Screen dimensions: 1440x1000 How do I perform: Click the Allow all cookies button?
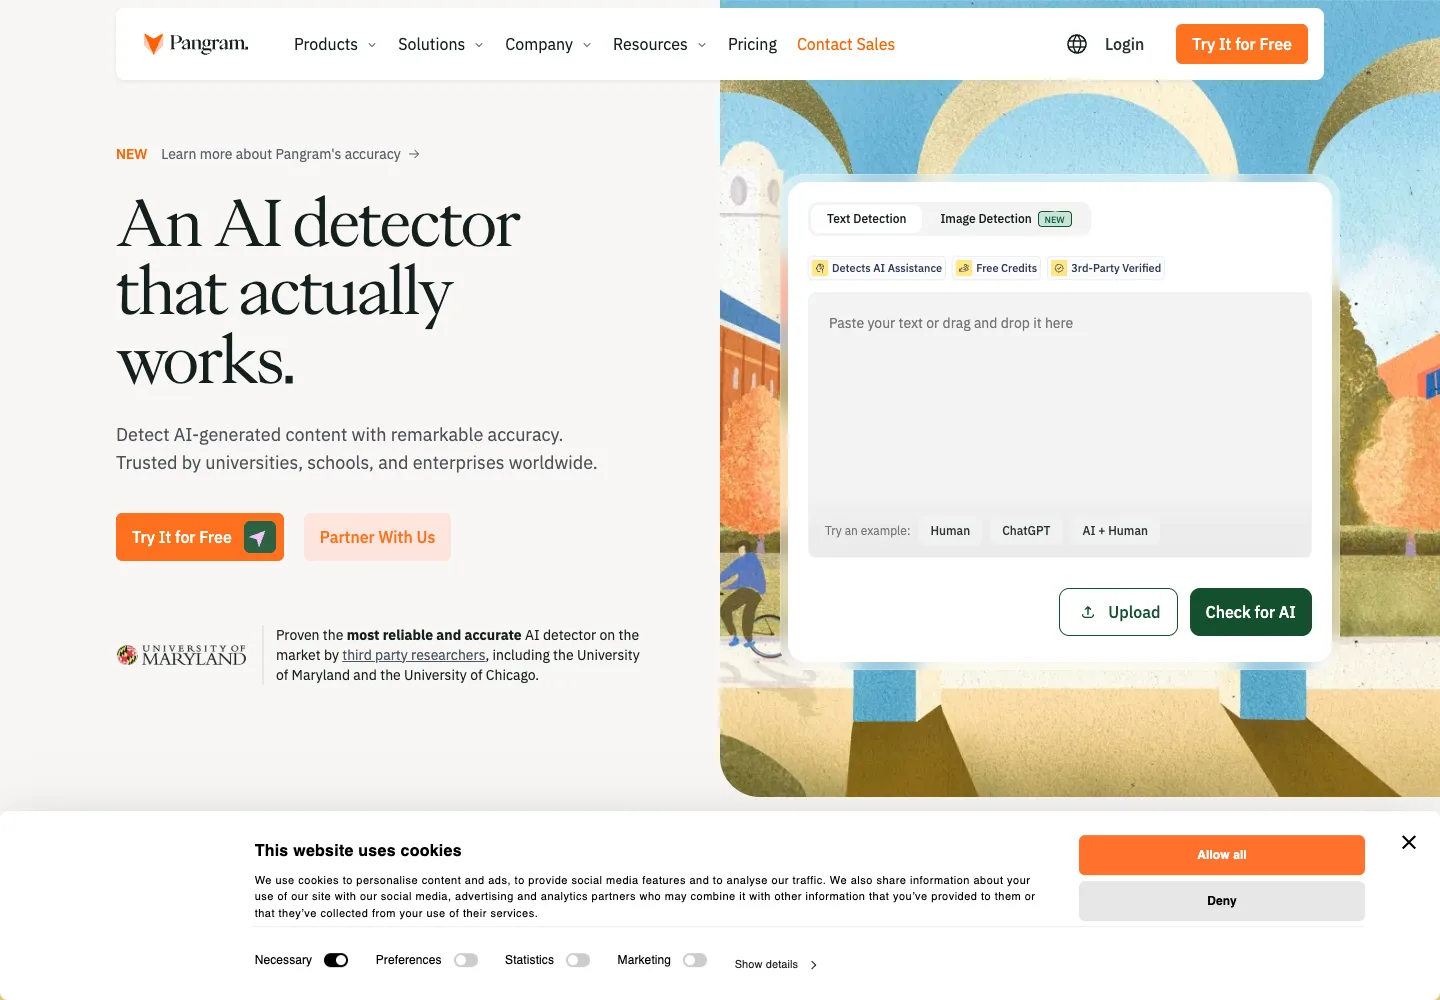click(x=1222, y=855)
